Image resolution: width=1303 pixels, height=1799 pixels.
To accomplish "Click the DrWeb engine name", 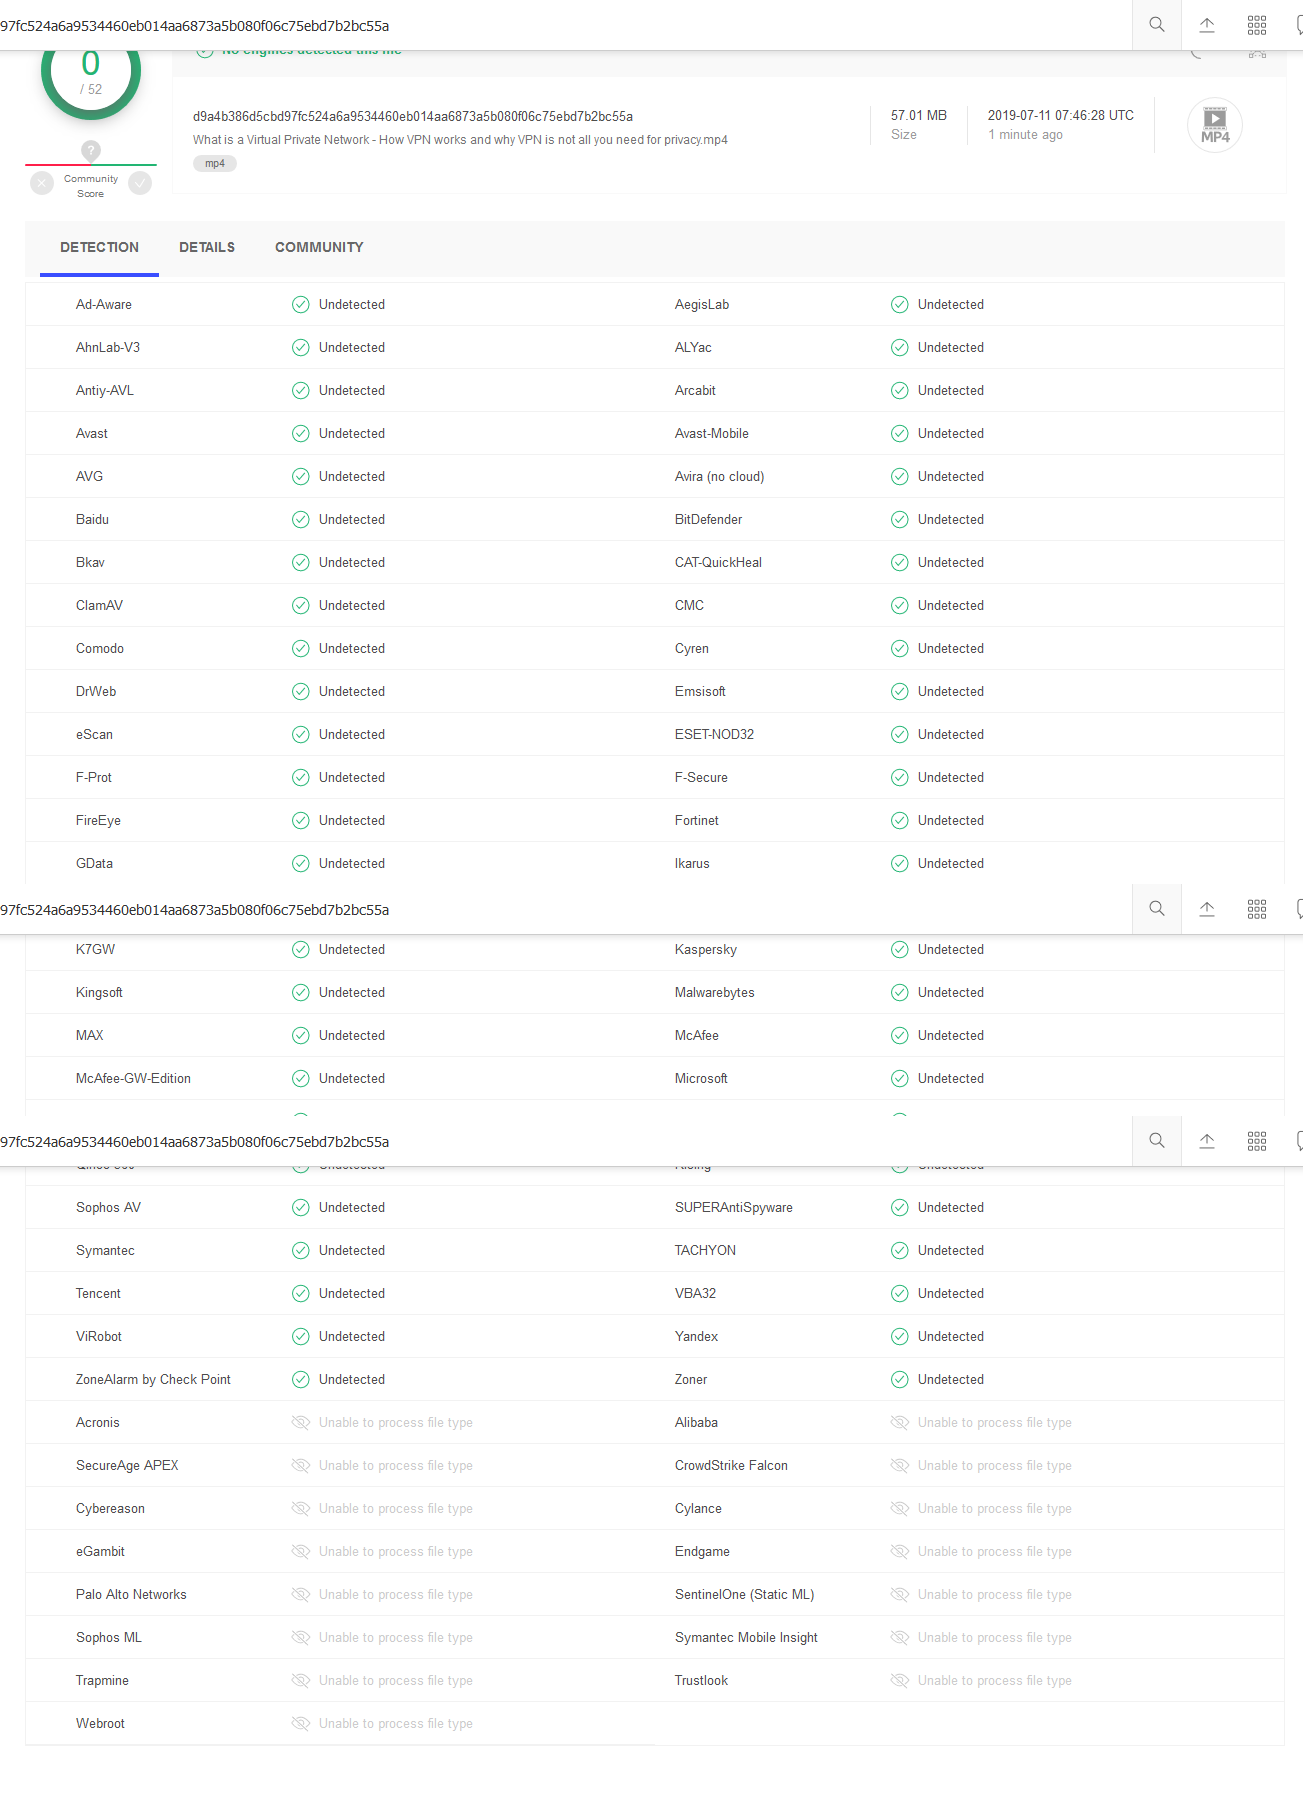I will tap(96, 692).
